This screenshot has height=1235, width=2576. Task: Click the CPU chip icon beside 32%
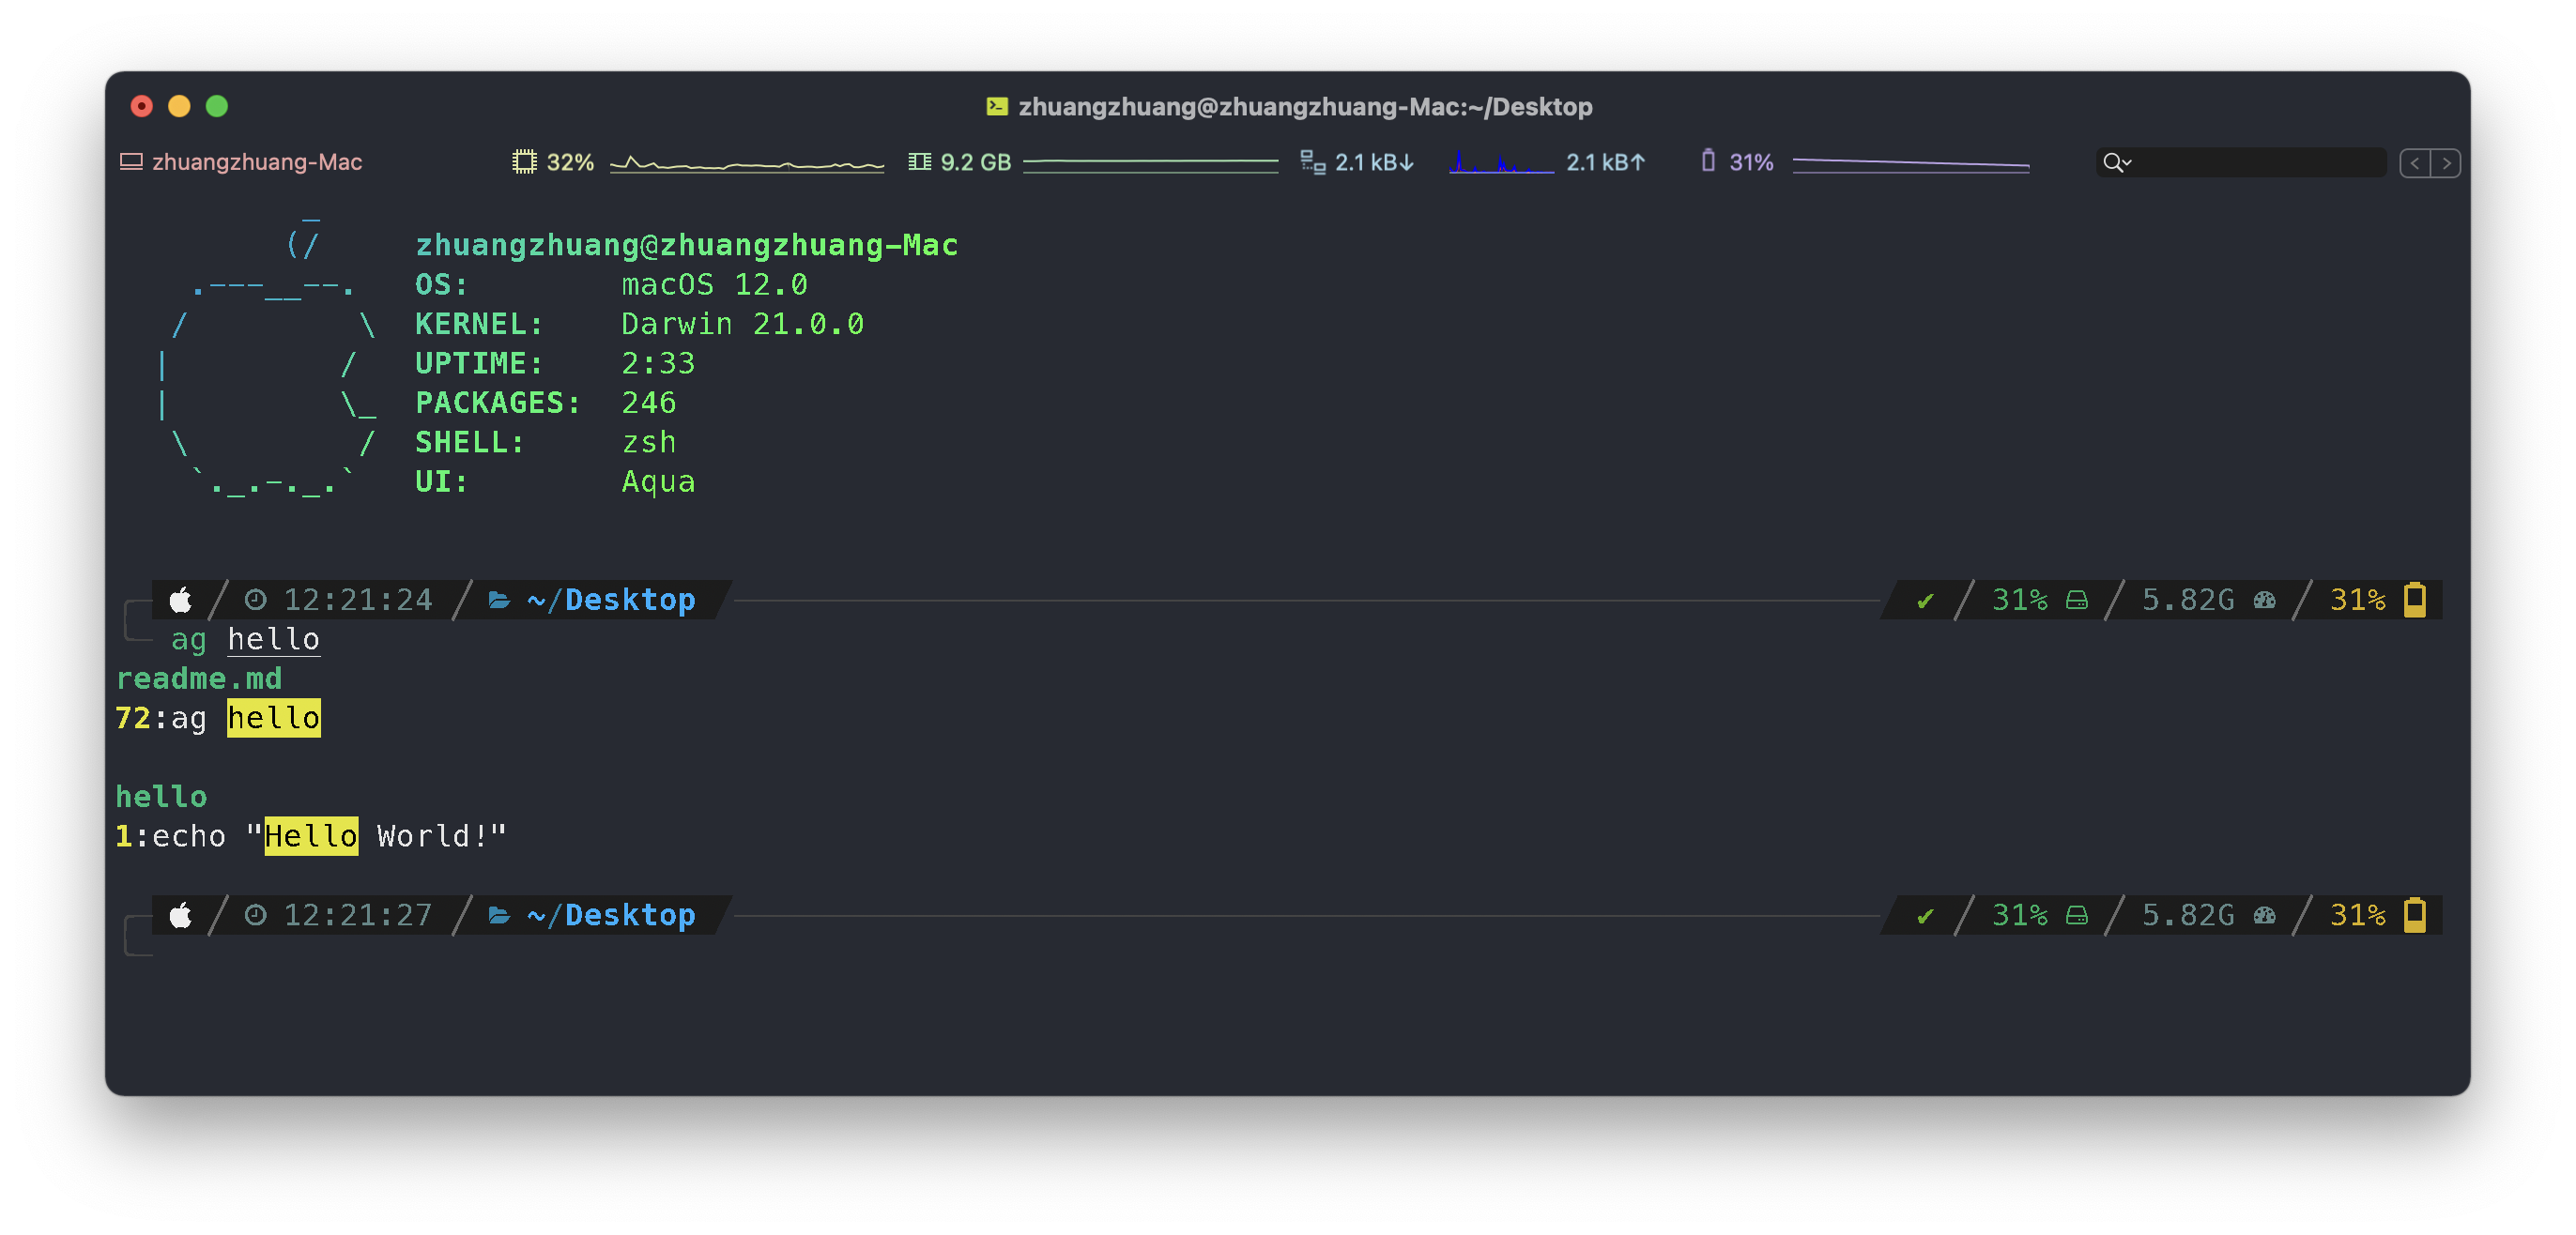click(x=524, y=161)
